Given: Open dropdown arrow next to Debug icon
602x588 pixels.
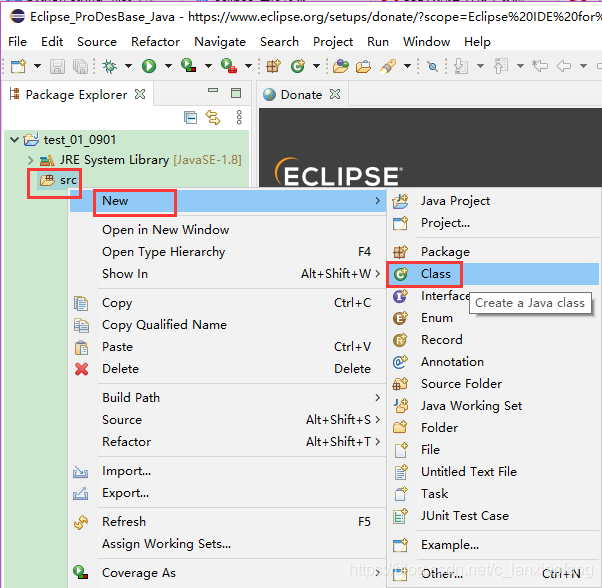Looking at the screenshot, I should 128,66.
